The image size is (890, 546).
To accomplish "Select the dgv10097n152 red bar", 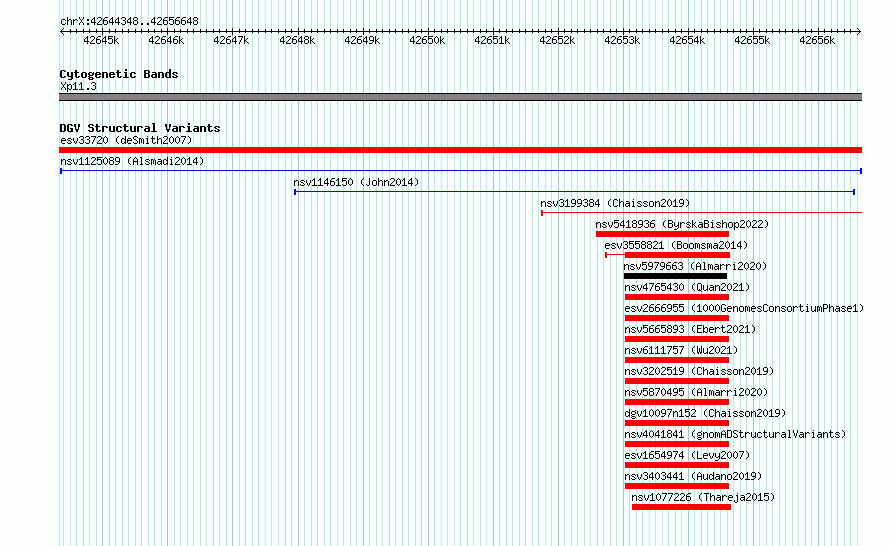I will [677, 423].
